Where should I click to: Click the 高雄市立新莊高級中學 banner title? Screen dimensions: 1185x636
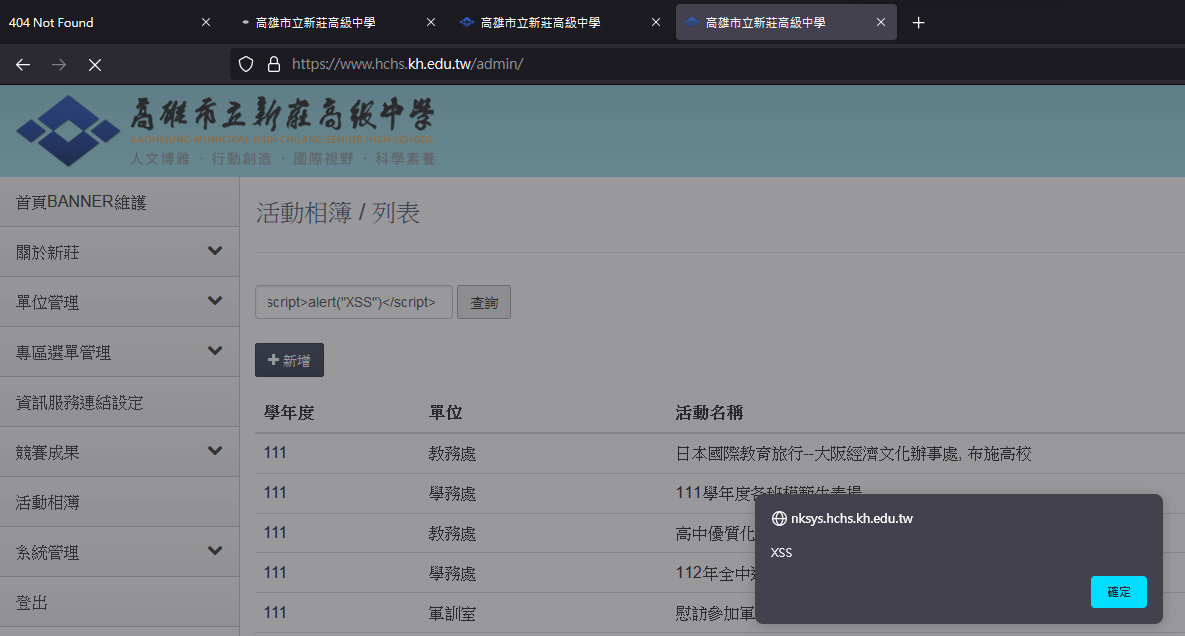tap(282, 115)
